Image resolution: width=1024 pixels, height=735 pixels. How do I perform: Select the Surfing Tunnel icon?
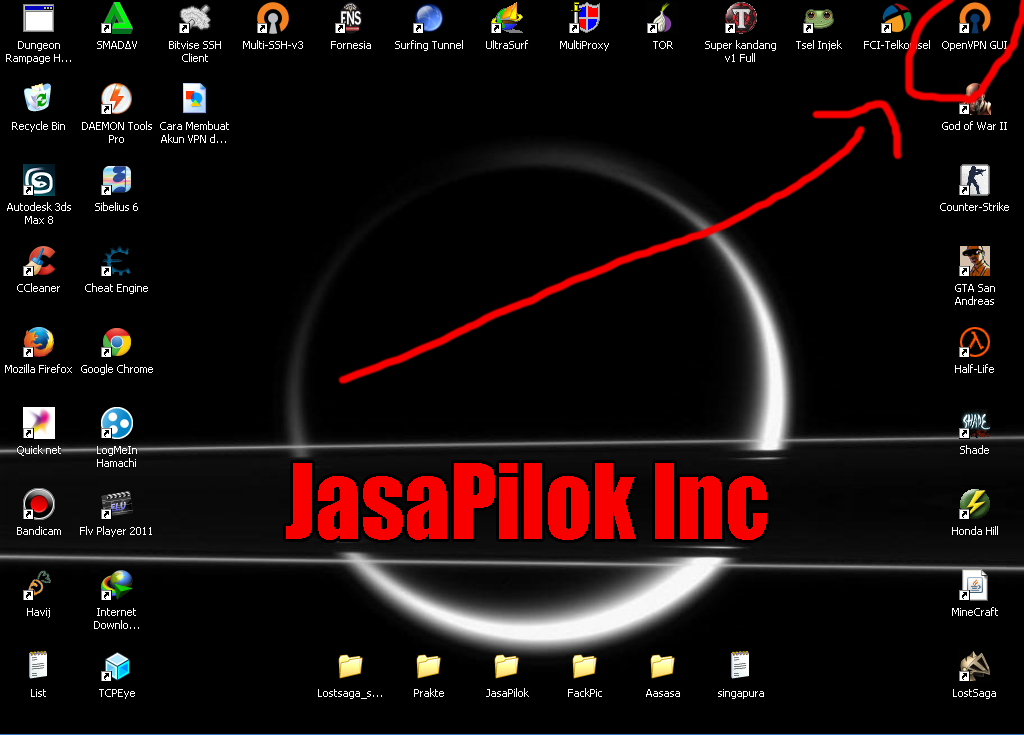[x=428, y=18]
